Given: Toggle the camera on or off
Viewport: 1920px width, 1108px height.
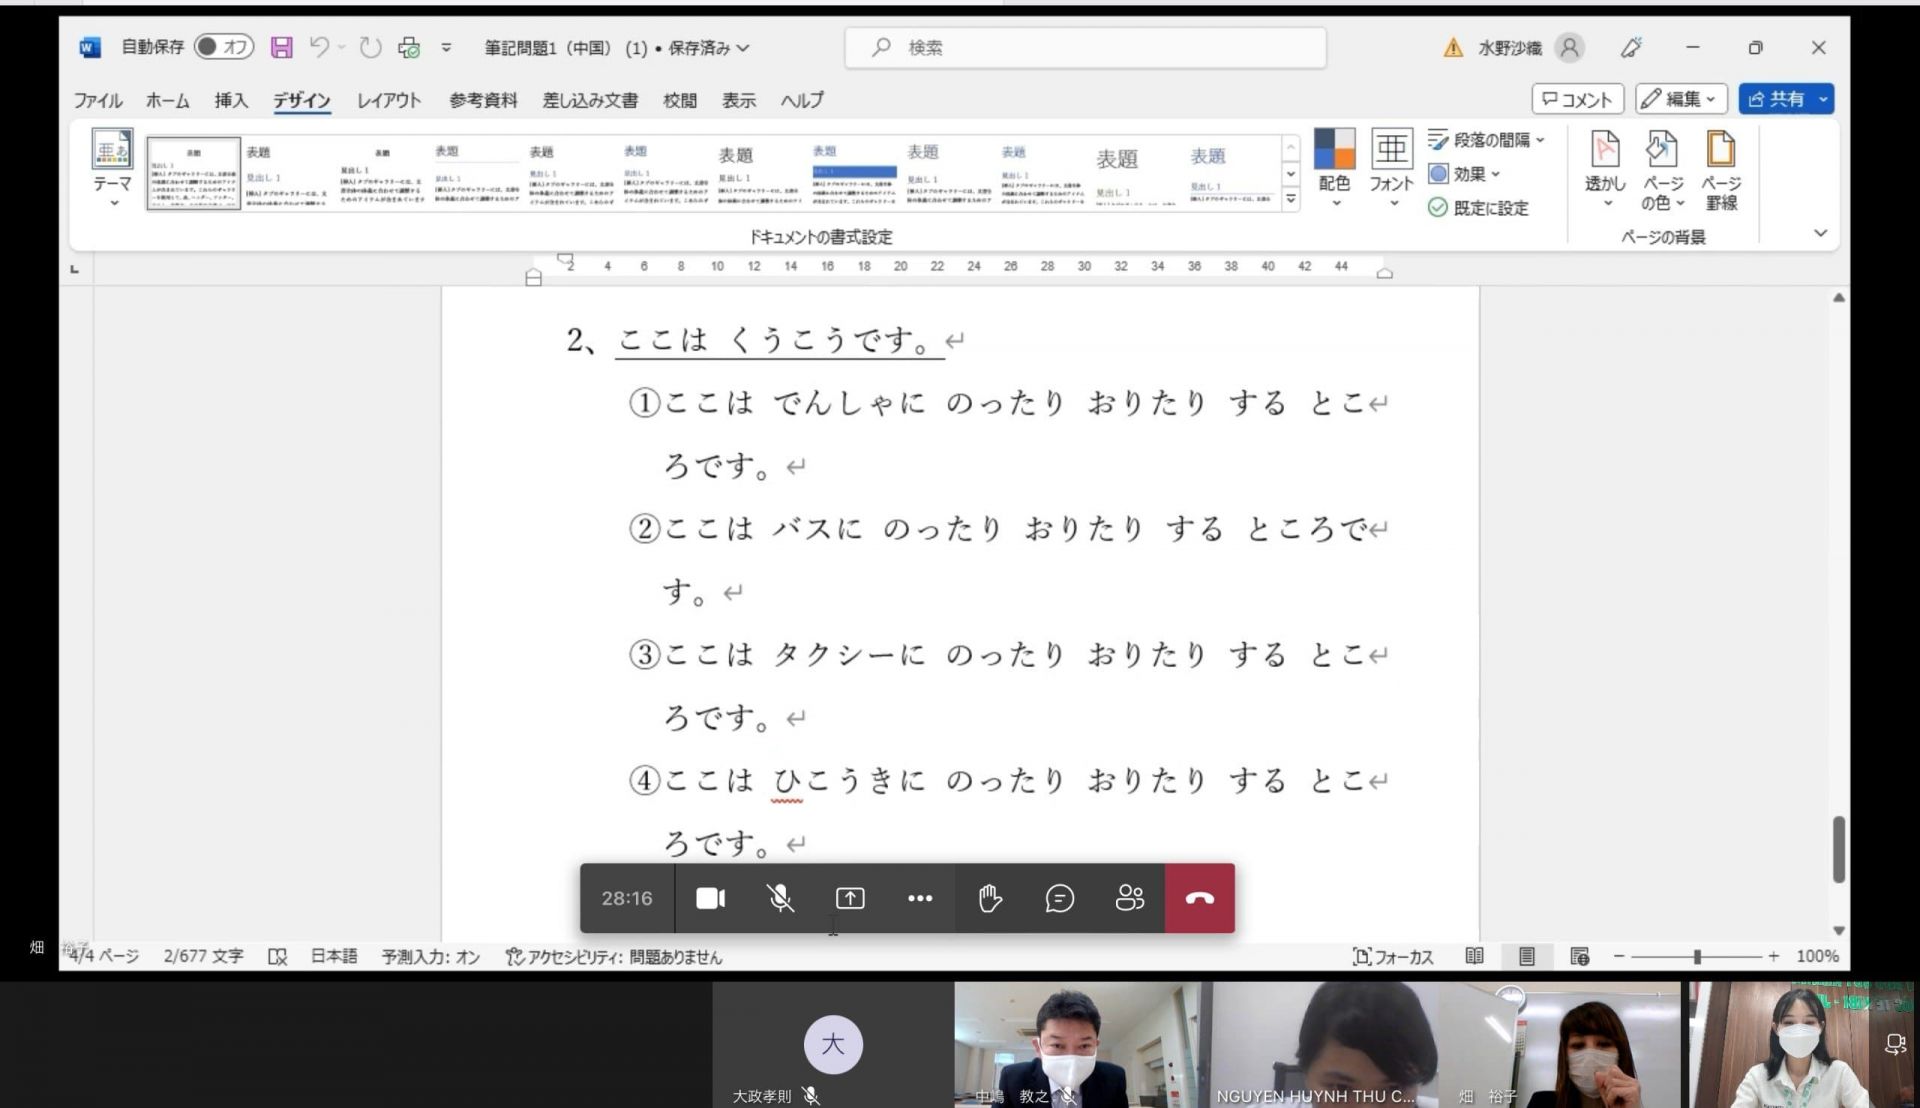Looking at the screenshot, I should point(710,898).
